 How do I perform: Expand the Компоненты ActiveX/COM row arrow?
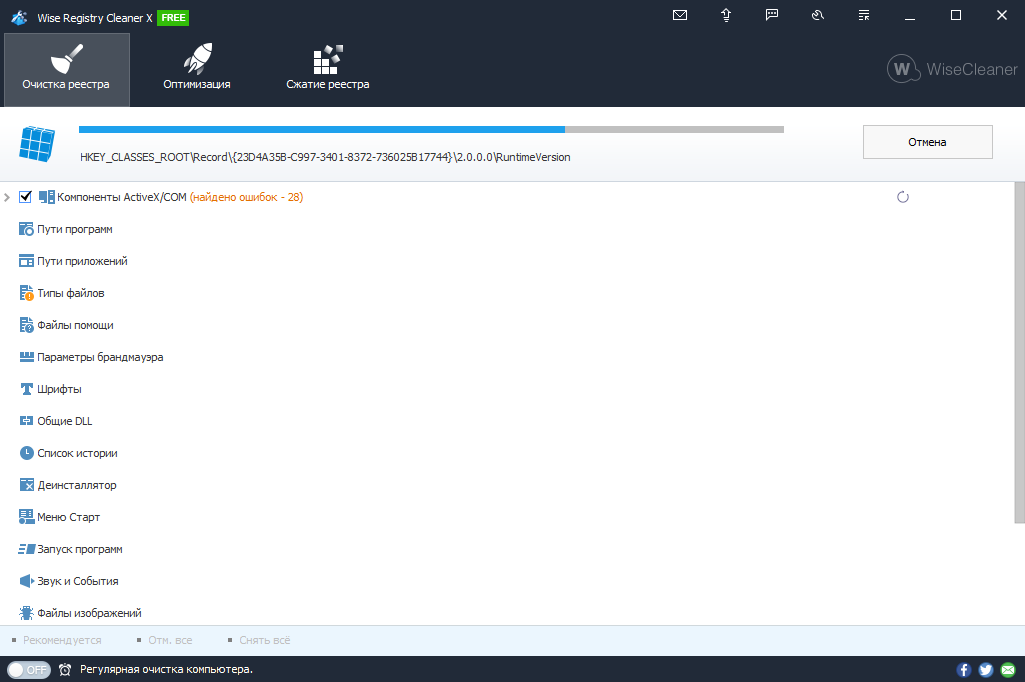7,197
